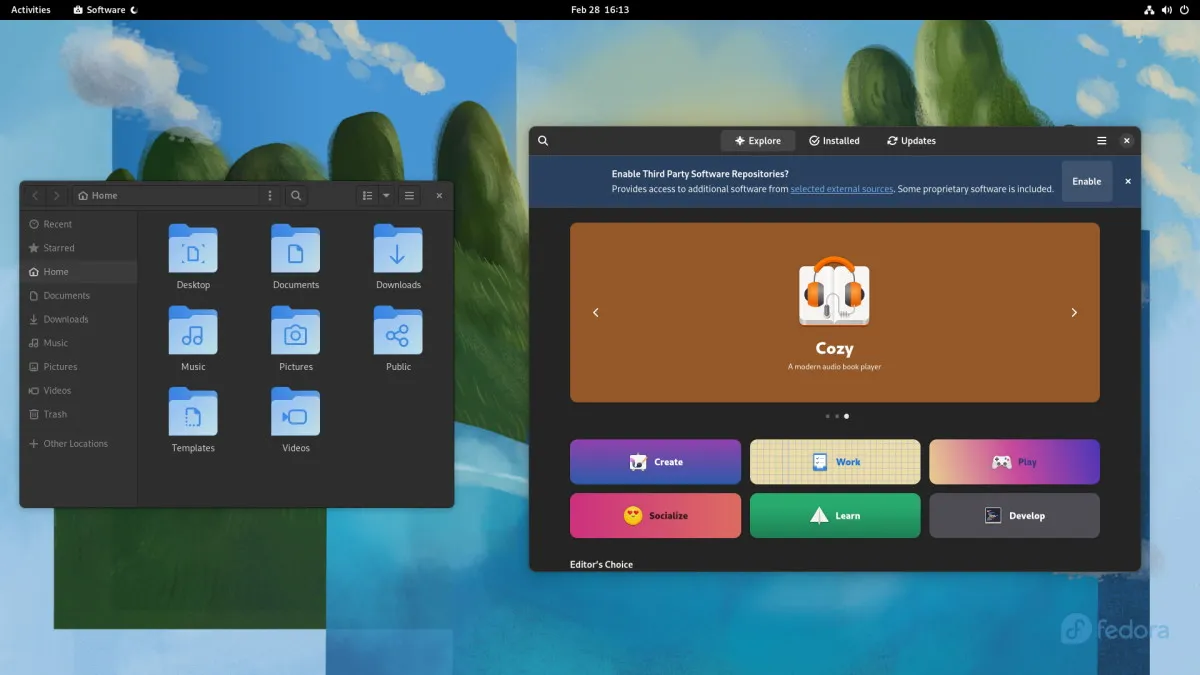The height and width of the screenshot is (675, 1200).
Task: Open the Downloads folder in file grid
Action: [398, 249]
